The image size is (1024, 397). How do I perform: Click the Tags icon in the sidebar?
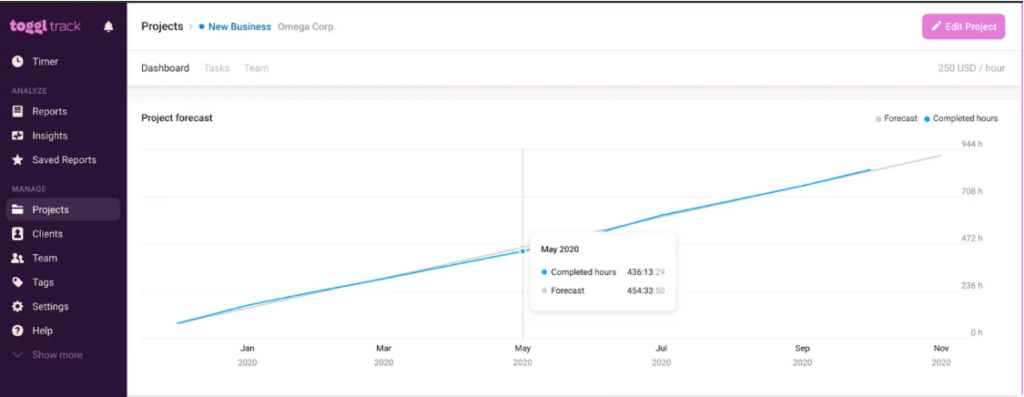18,283
